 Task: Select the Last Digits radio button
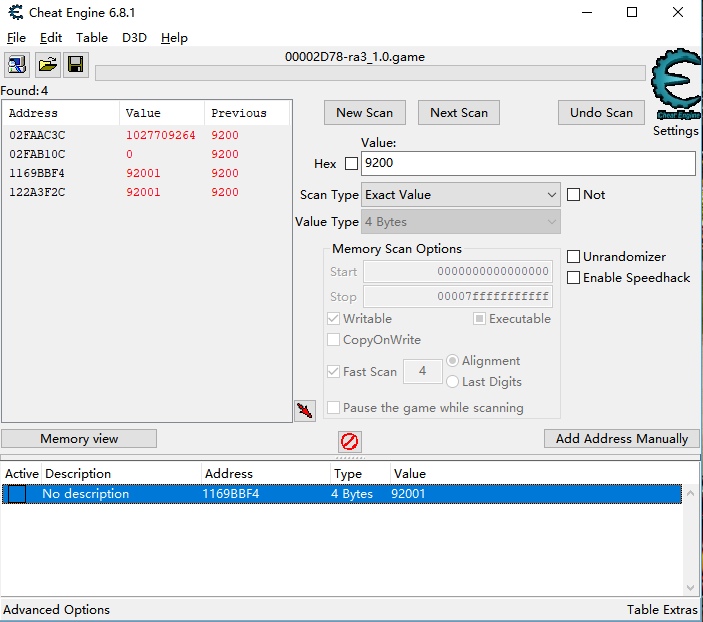pos(452,382)
